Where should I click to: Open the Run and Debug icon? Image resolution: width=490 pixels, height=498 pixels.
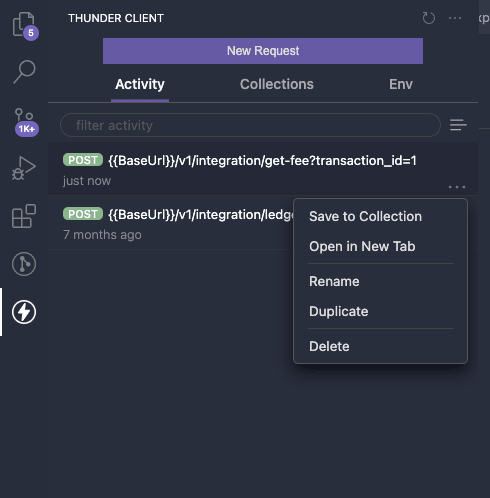pos(23,168)
